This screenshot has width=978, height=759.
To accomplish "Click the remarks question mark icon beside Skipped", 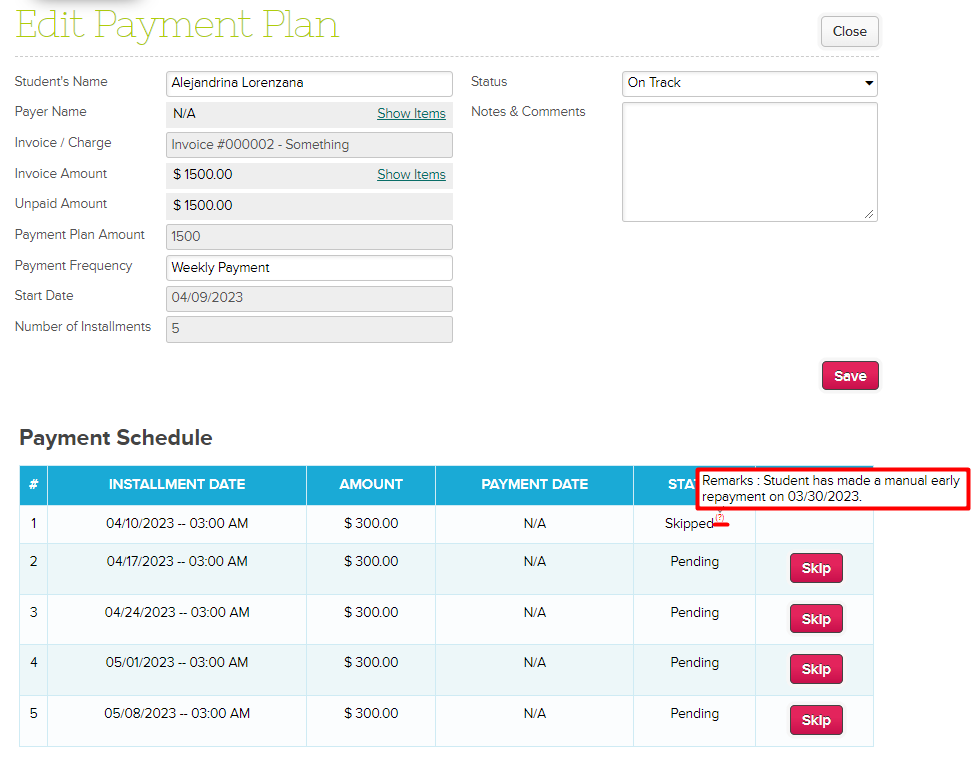I will click(719, 517).
